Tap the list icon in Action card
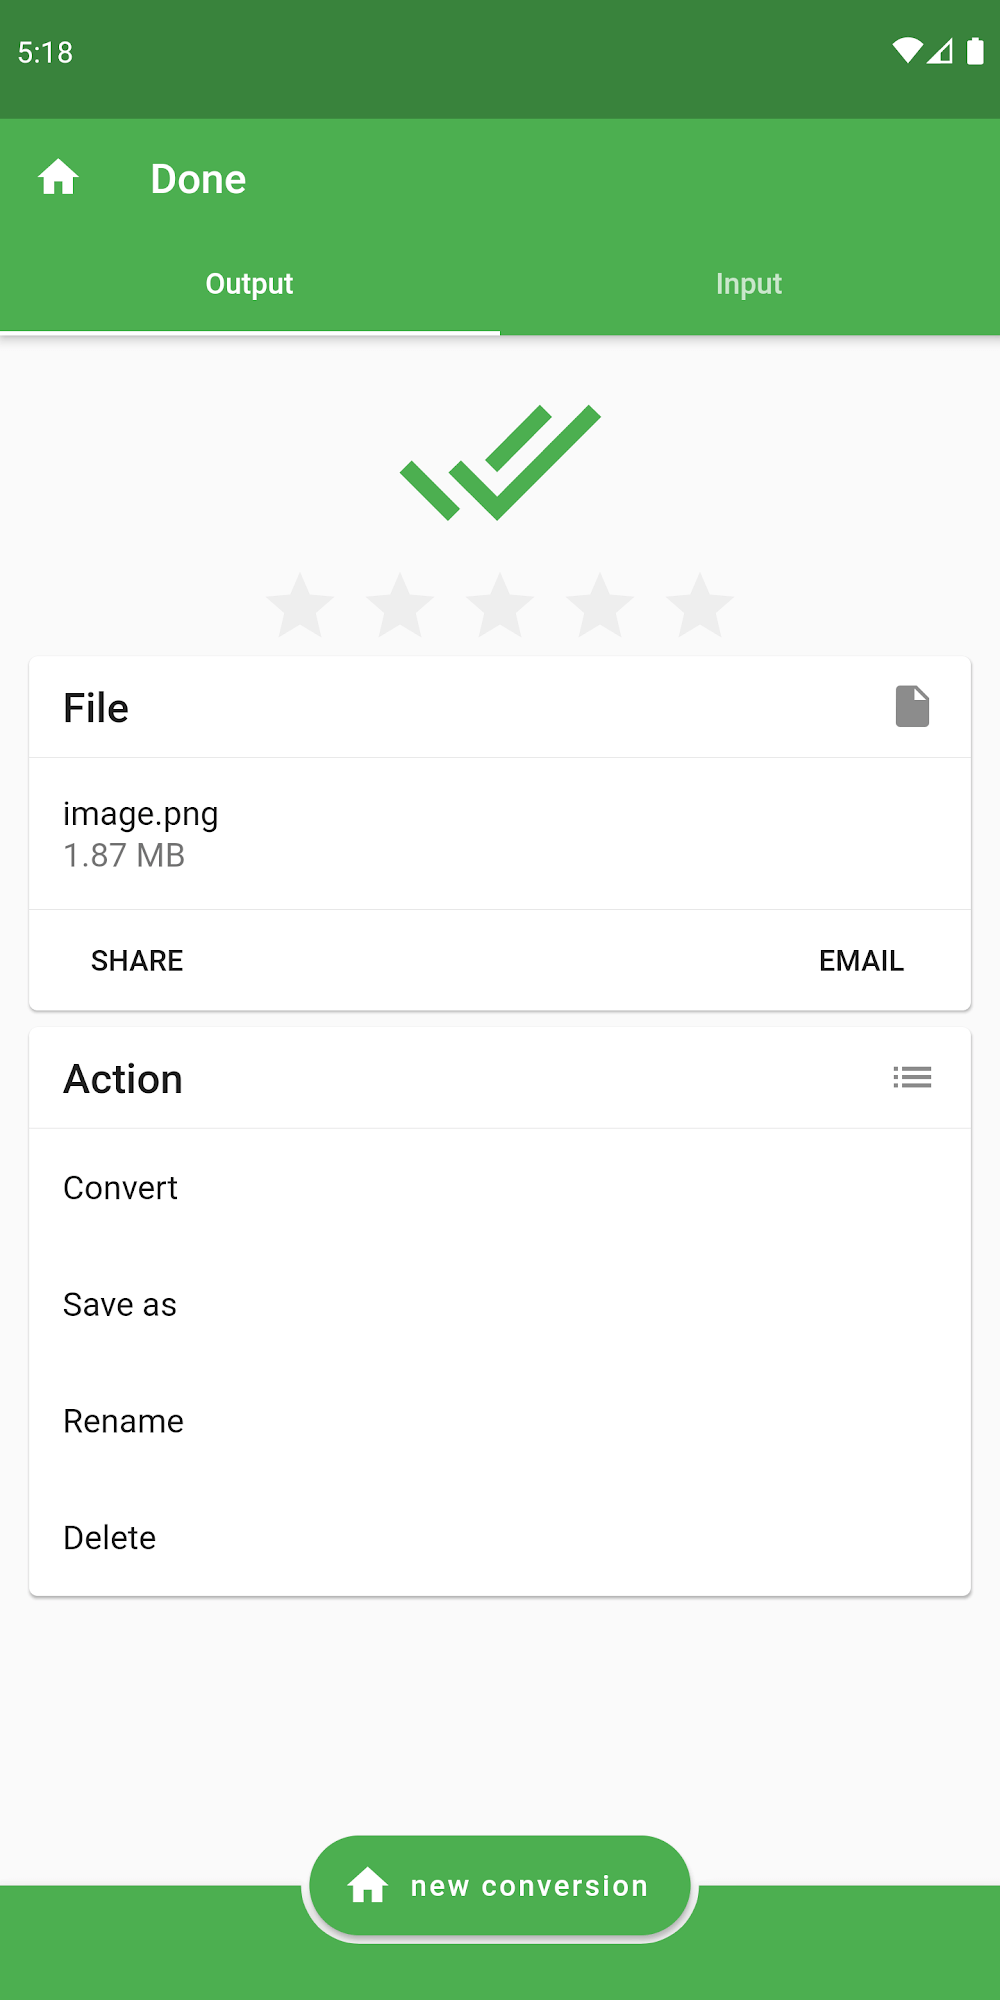 click(x=912, y=1078)
